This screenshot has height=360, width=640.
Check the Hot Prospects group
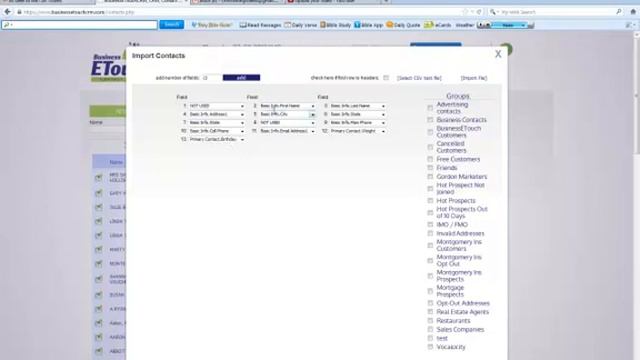[430, 200]
